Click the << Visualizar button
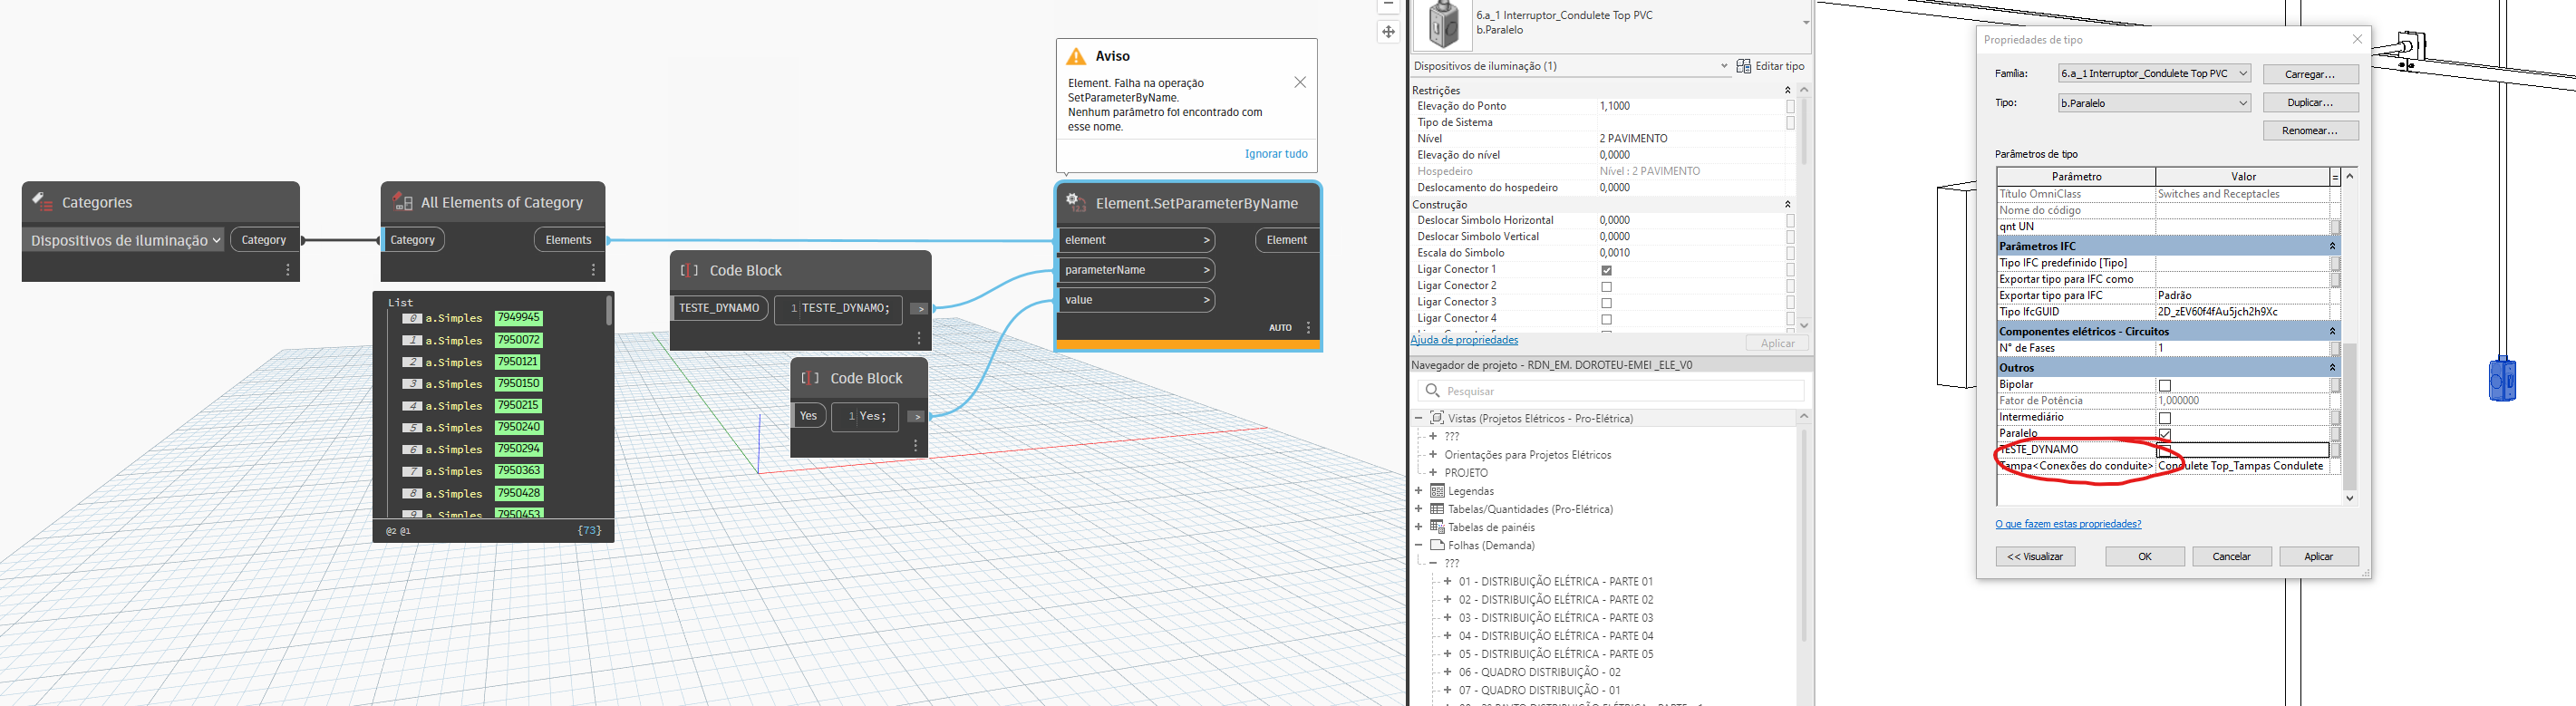This screenshot has height=706, width=2576. click(2035, 556)
